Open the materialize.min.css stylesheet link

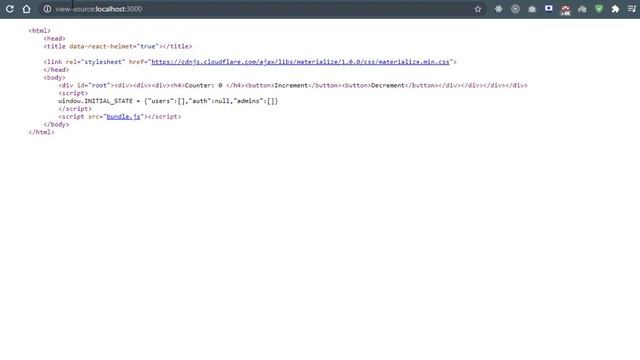(300, 62)
